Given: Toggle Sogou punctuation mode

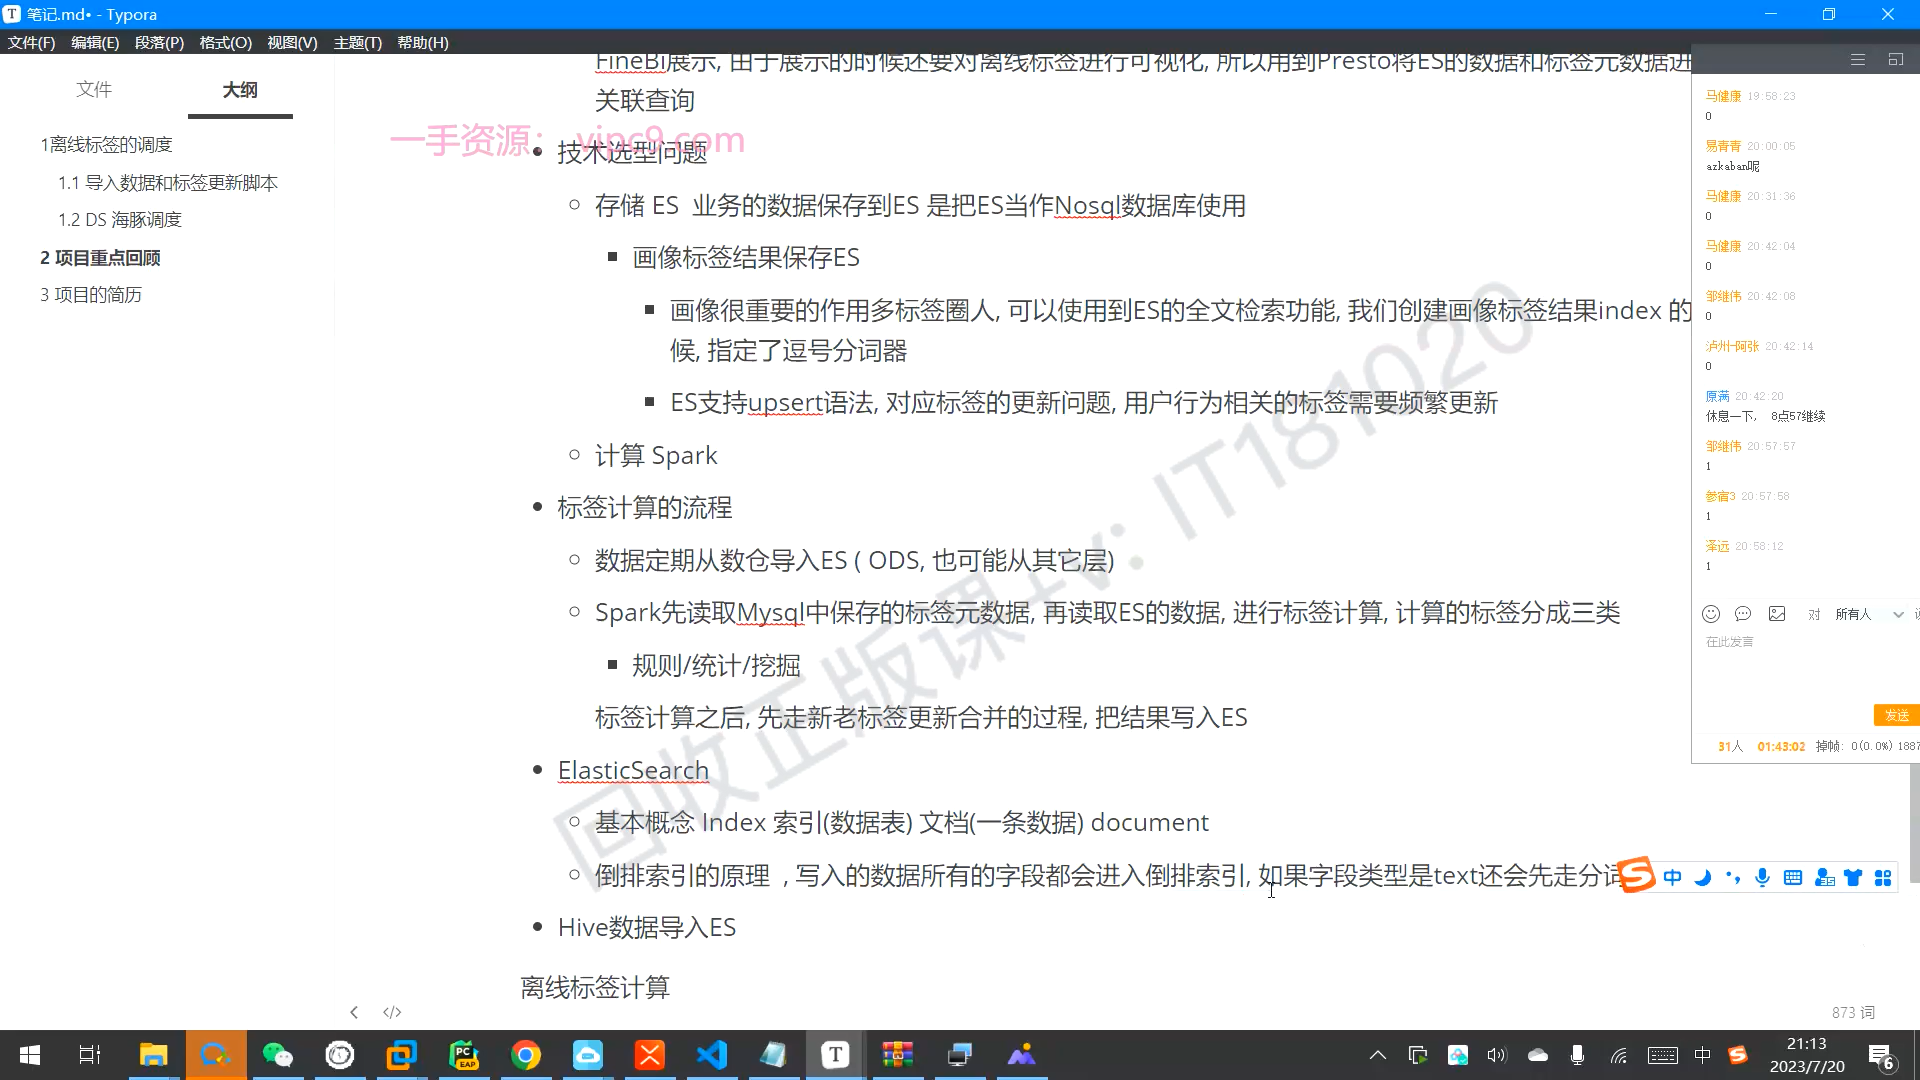Looking at the screenshot, I should coord(1733,878).
